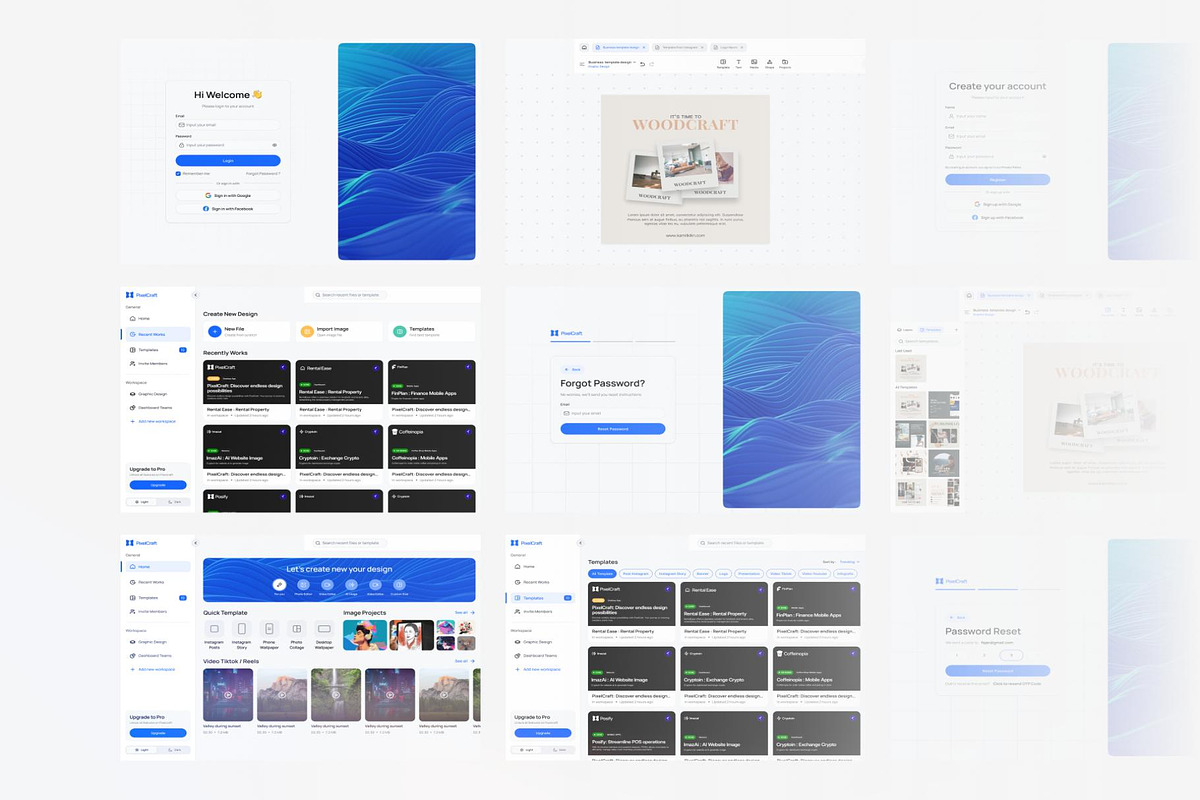1200x800 pixels.
Task: Click the redo arrow in the Woodcraft editor
Action: 652,63
